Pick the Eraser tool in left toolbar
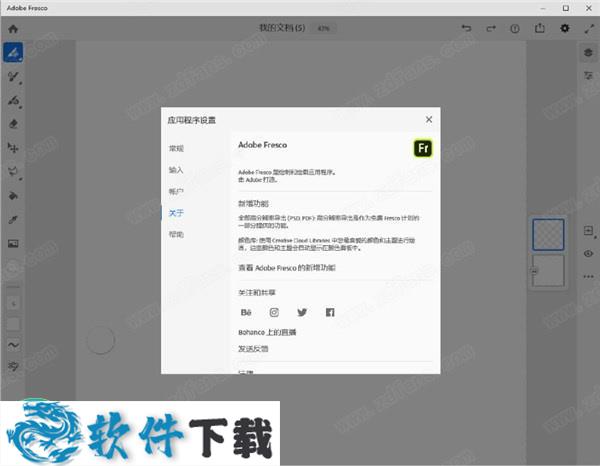The height and width of the screenshot is (466, 600). click(14, 124)
